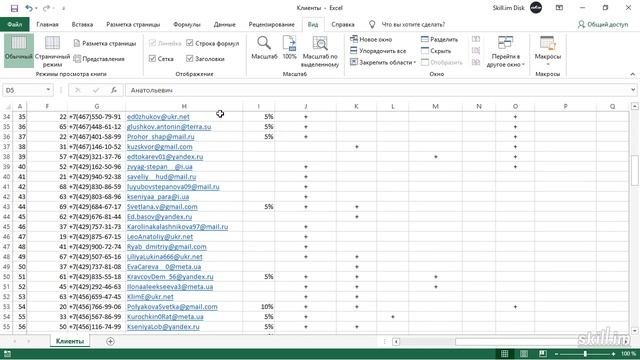Image resolution: width=640 pixels, height=360 pixels.
Task: Open a Новое окно
Action: 371,39
